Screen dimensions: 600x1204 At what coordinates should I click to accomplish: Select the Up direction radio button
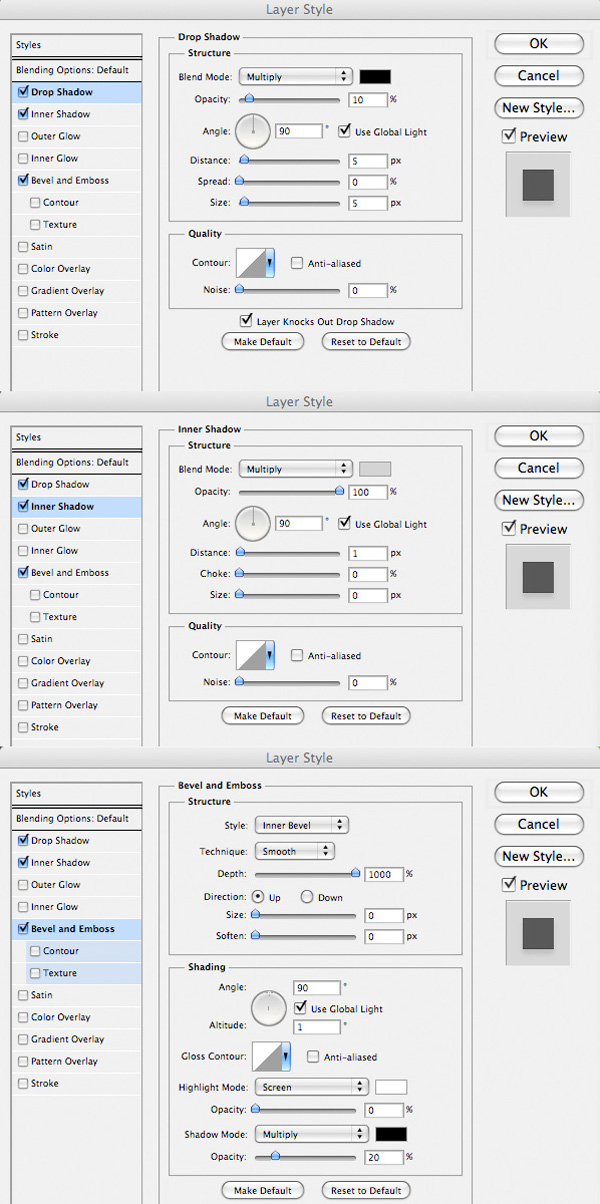pos(258,897)
